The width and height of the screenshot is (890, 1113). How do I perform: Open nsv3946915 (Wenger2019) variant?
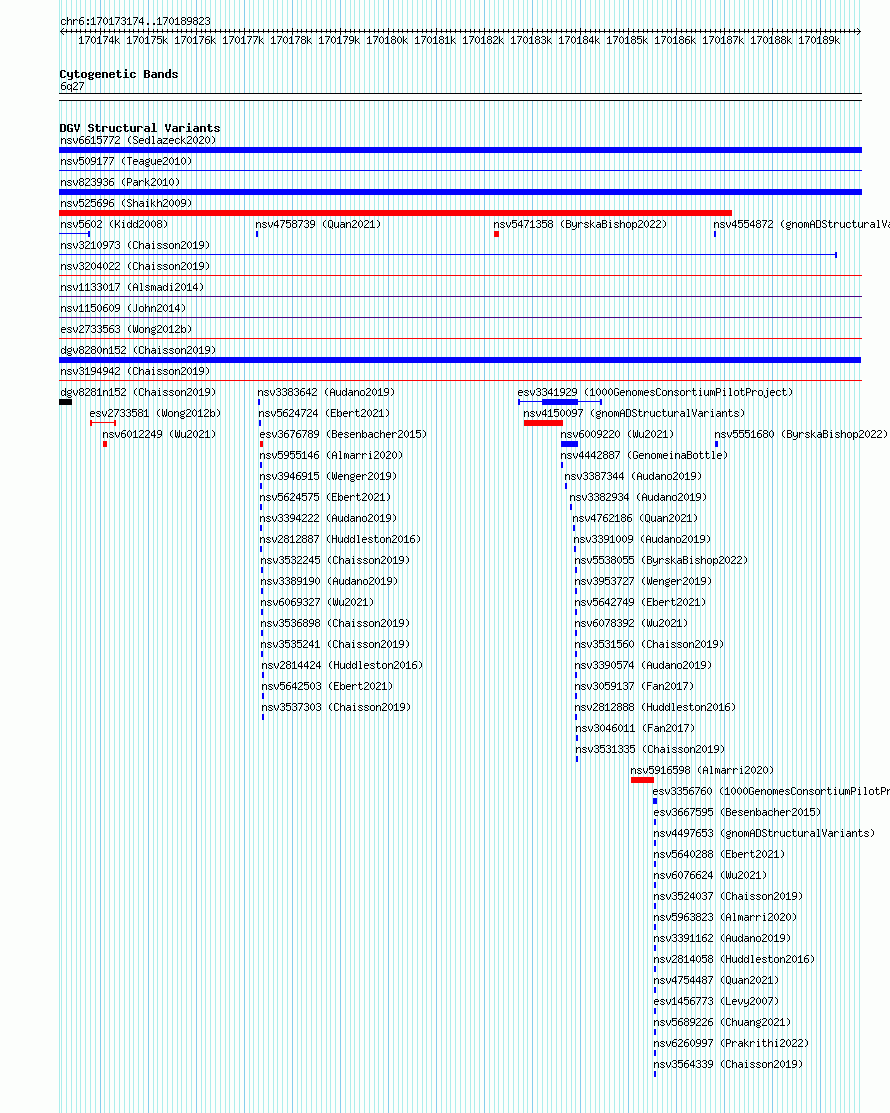tap(328, 476)
